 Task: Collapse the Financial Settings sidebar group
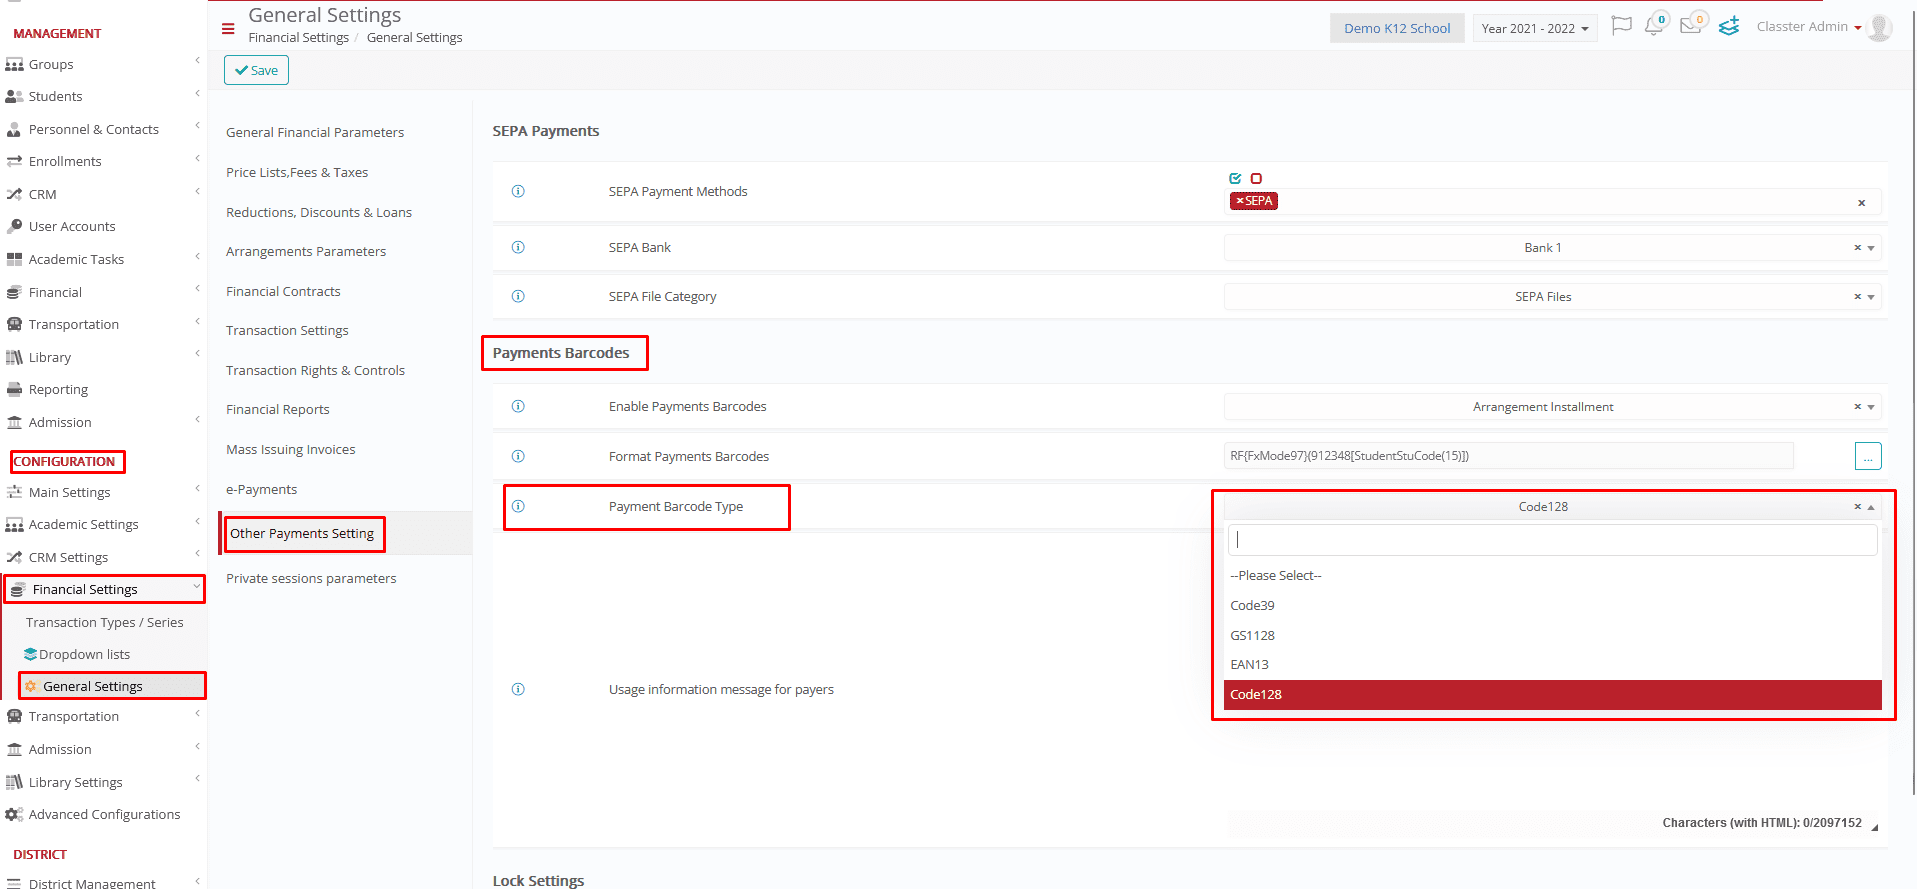click(104, 589)
